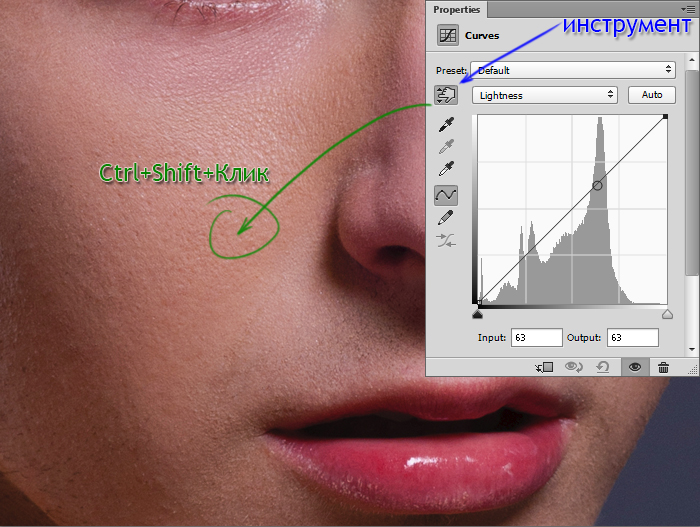
Task: Switch to the Properties tab
Action: pos(456,9)
